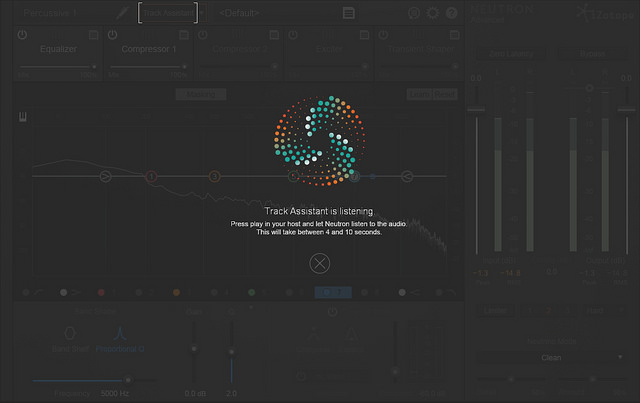Toggle the Exciter module power button
Image resolution: width=640 pixels, height=403 pixels.
(x=293, y=35)
